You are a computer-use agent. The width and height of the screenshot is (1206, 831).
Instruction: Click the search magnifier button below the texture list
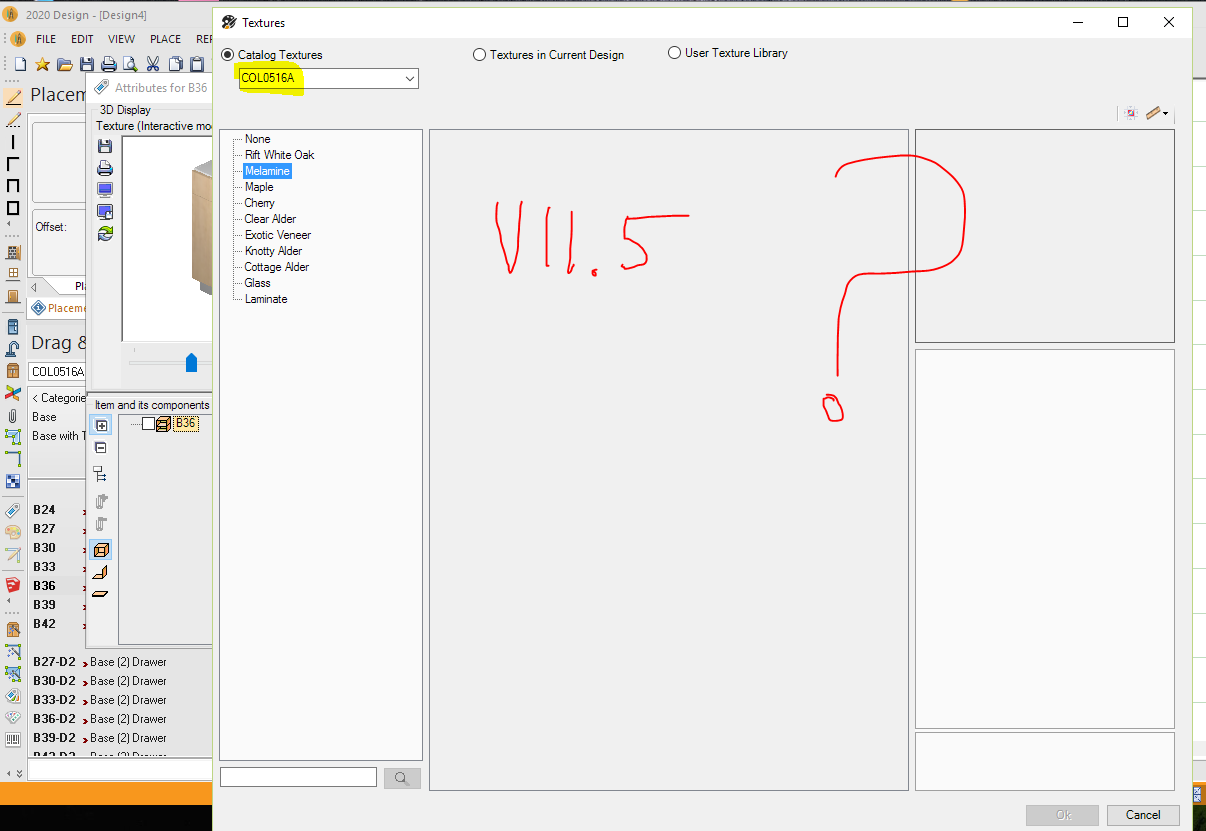[x=402, y=778]
